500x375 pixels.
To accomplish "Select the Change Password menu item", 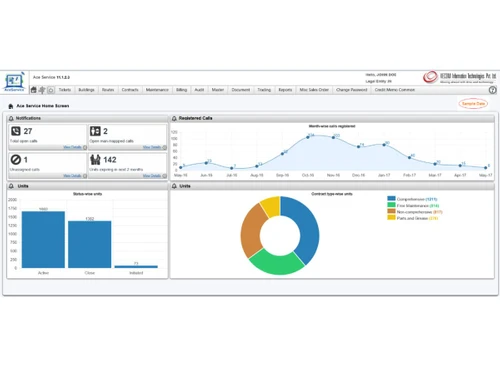I will [x=352, y=90].
